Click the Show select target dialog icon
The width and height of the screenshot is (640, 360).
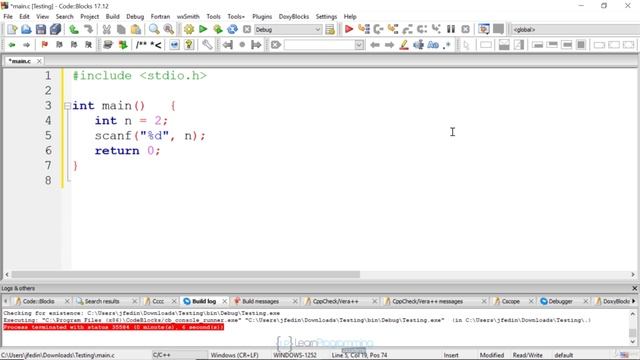tap(330, 29)
